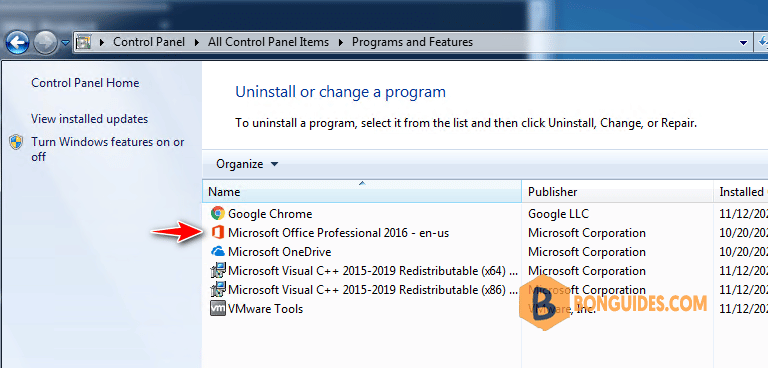Click the shield icon beside Windows features
This screenshot has width=768, height=368.
(x=16, y=143)
